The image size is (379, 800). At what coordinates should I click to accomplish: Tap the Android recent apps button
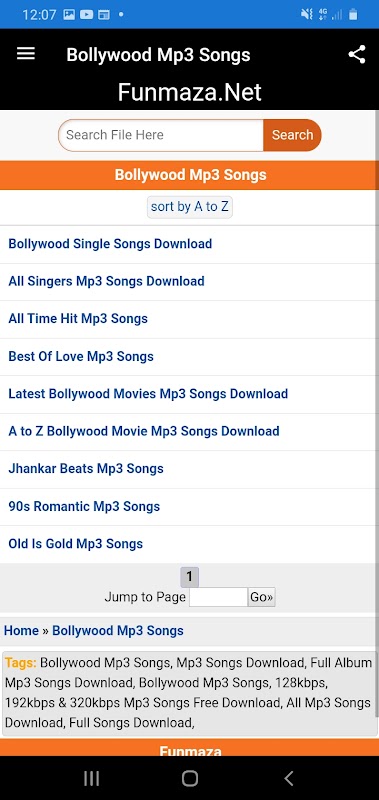click(x=92, y=778)
